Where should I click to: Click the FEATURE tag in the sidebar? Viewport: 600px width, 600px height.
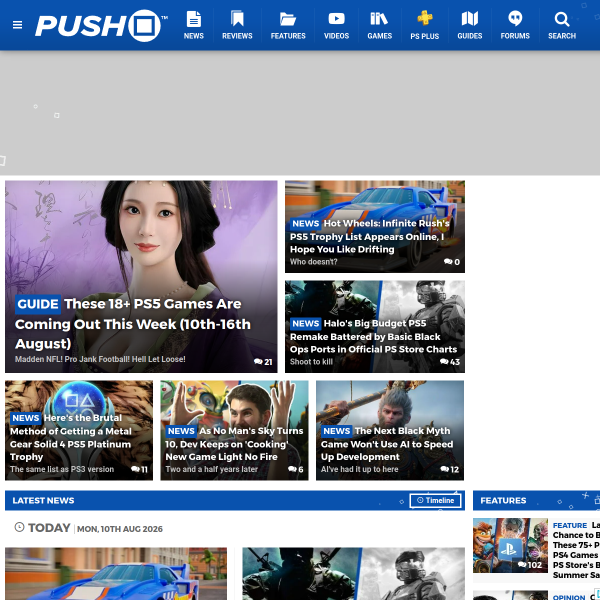570,525
